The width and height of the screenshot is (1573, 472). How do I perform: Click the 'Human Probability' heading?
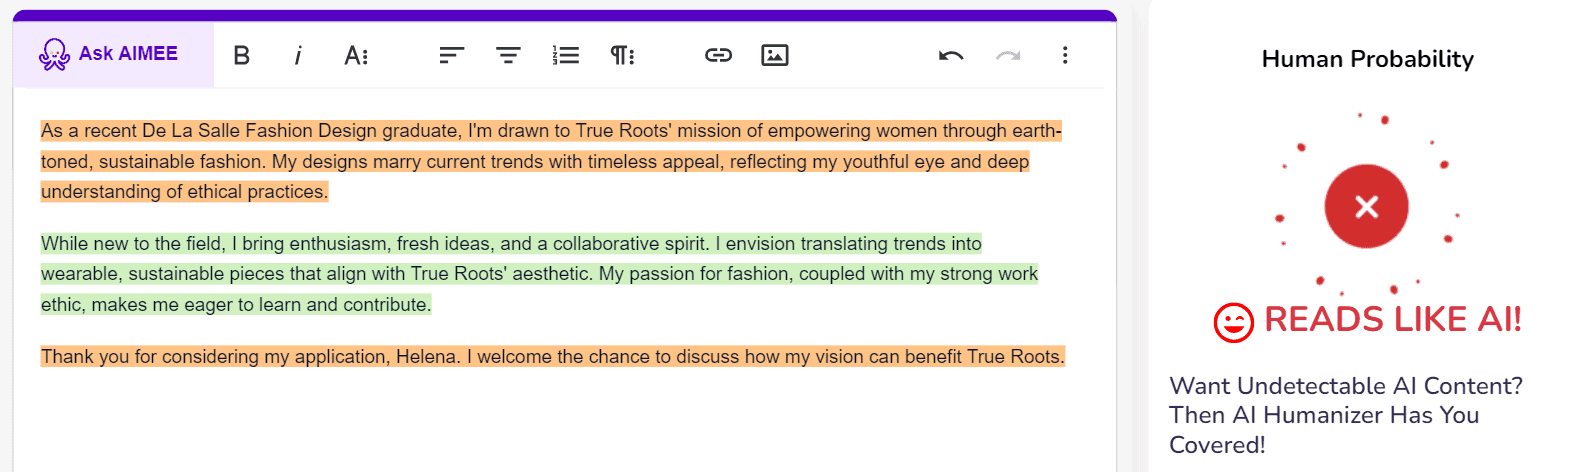pyautogui.click(x=1368, y=59)
